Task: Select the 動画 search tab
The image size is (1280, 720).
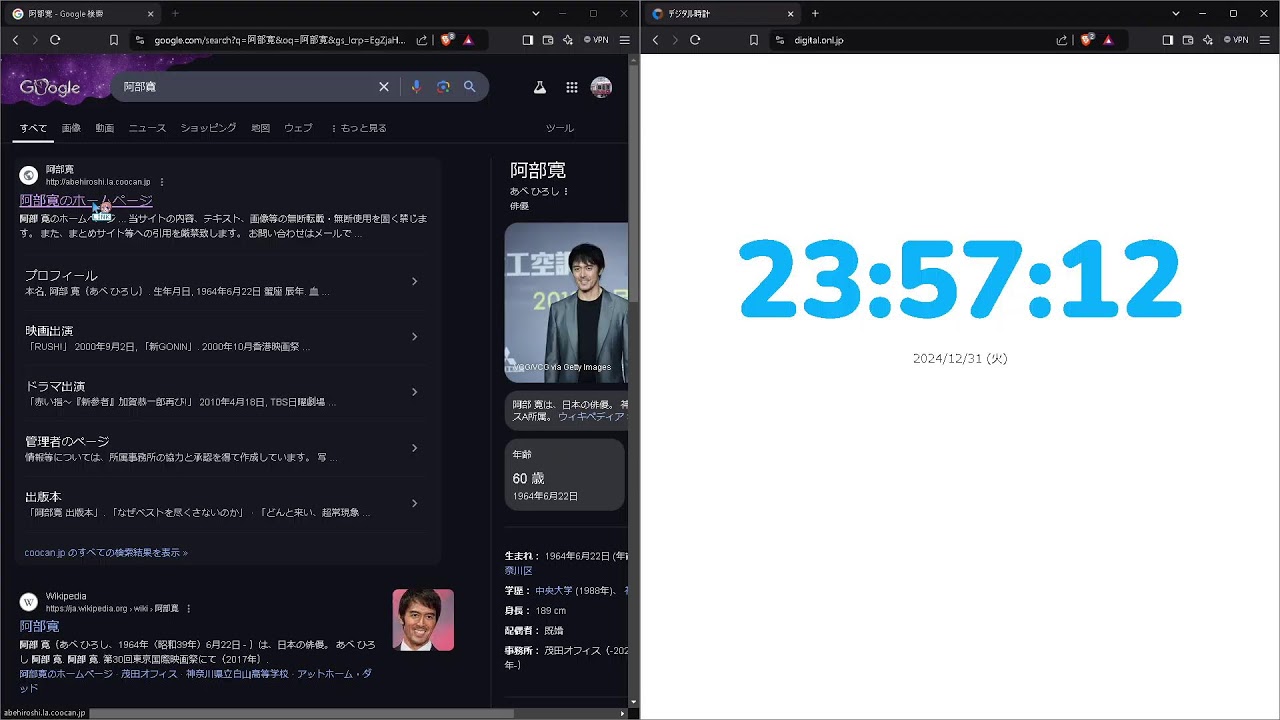Action: [x=105, y=128]
